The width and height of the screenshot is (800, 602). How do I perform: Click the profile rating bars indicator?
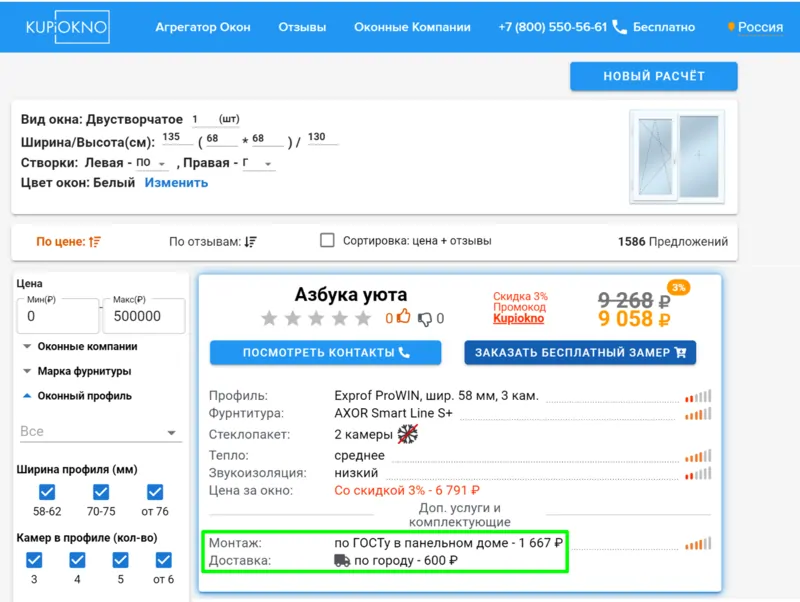pos(698,396)
